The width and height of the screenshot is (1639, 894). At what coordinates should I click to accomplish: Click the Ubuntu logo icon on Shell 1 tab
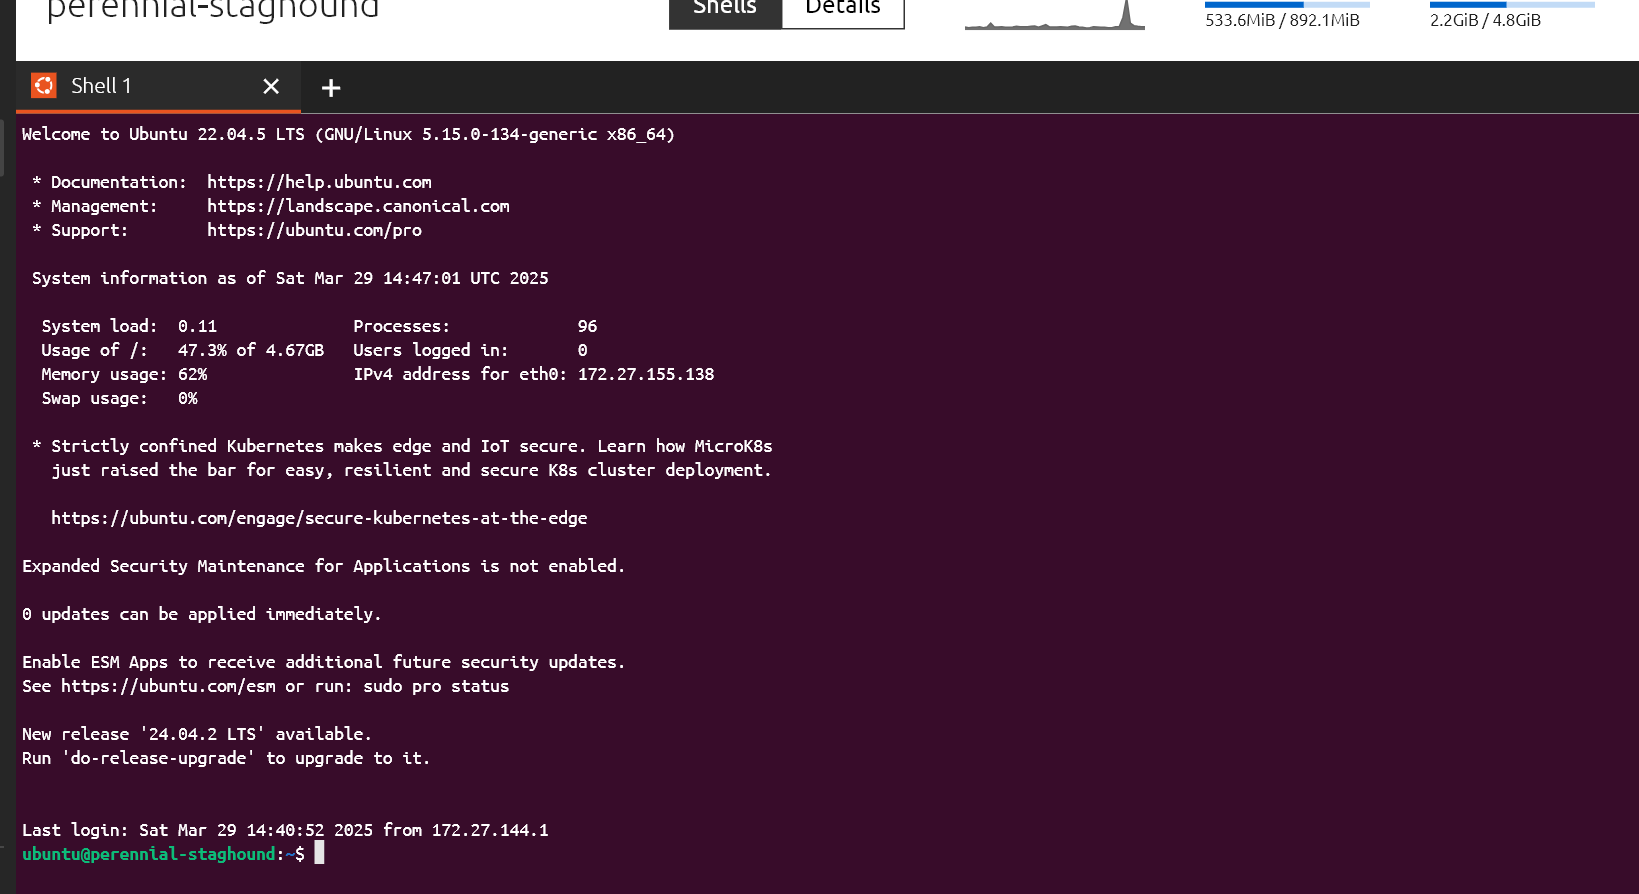click(x=44, y=86)
